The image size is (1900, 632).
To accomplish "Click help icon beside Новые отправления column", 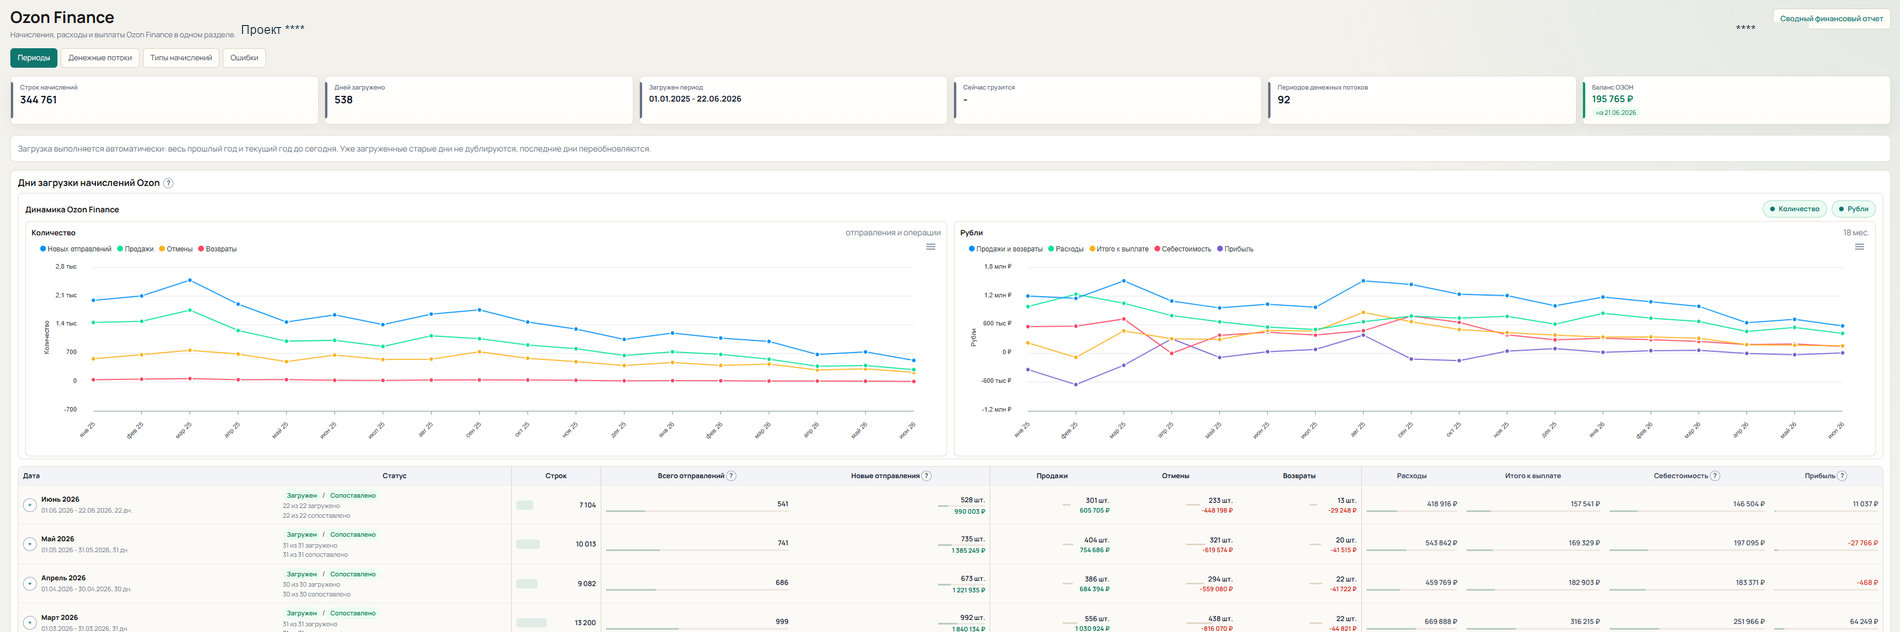I will click(x=927, y=476).
